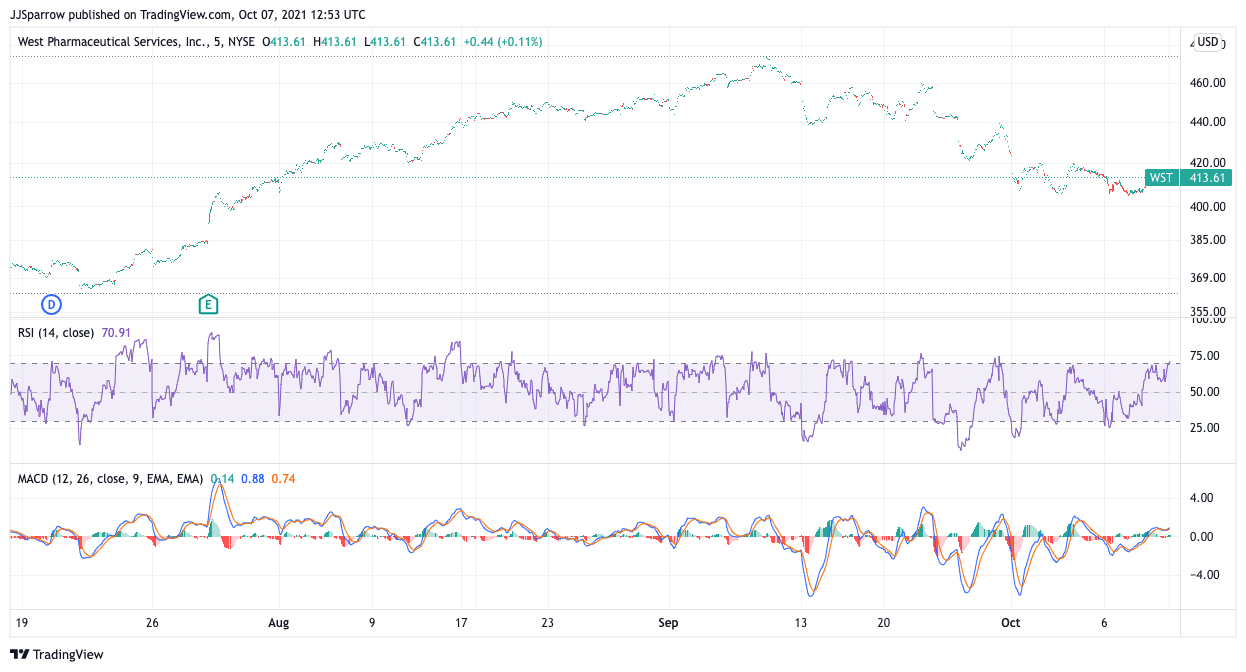Viewport: 1246px width, 672px height.
Task: Click the 13 date on the time axis
Action: point(800,623)
